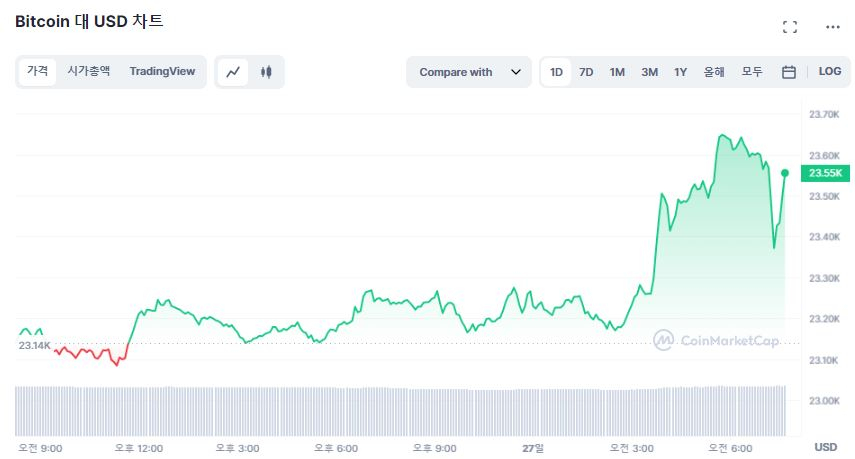Select the 1Y time range
855x459 pixels.
(680, 72)
